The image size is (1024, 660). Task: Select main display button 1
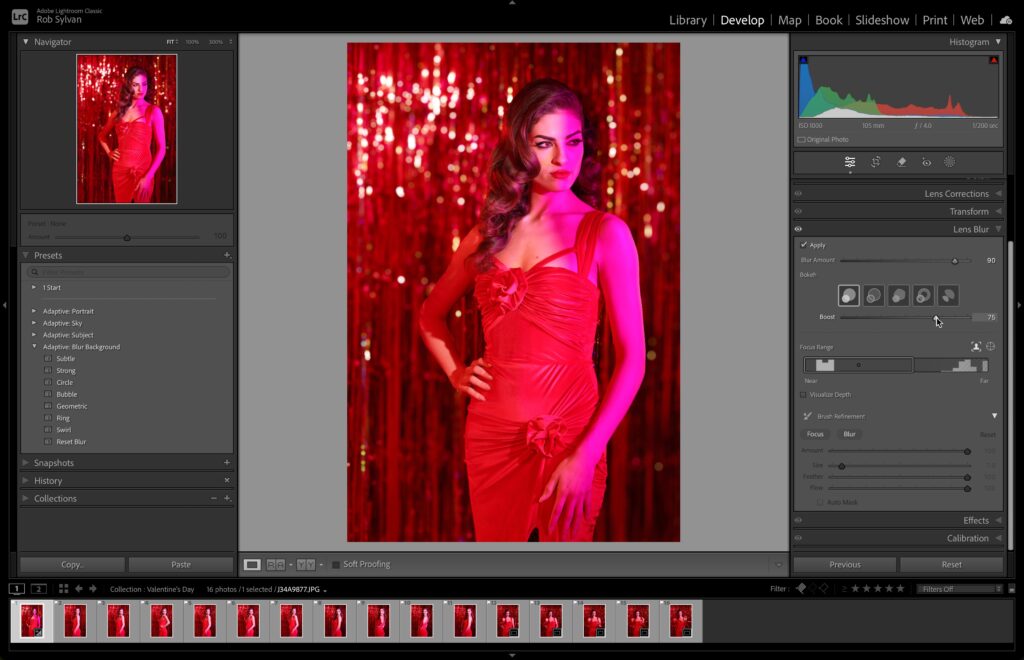click(16, 589)
